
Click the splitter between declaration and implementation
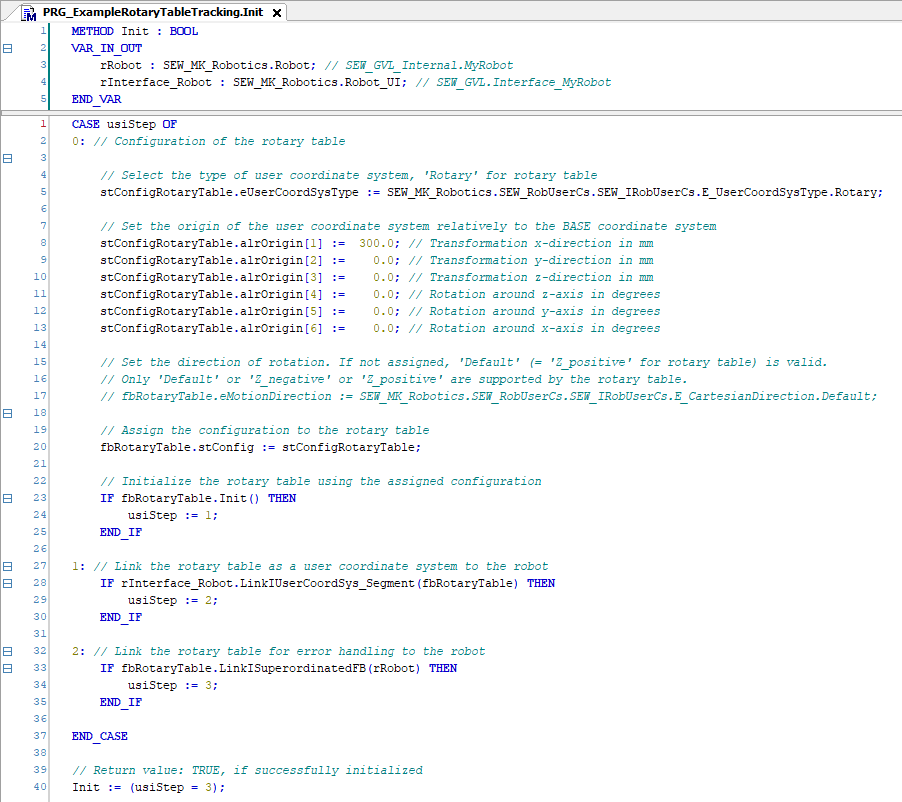tap(450, 111)
